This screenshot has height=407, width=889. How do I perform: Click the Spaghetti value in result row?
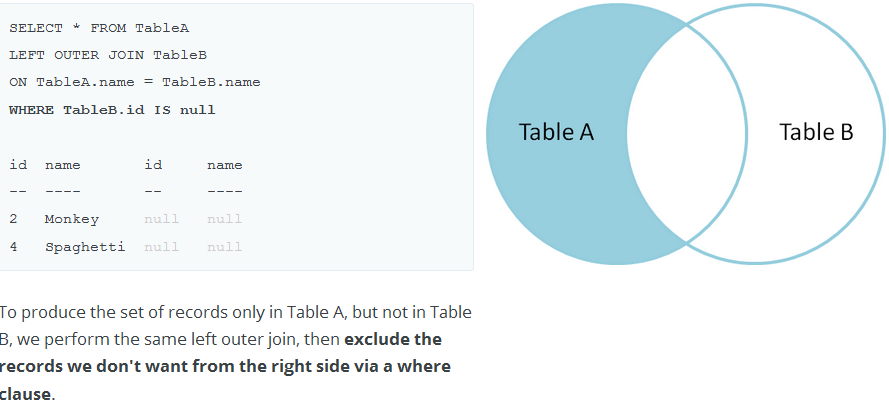85,248
